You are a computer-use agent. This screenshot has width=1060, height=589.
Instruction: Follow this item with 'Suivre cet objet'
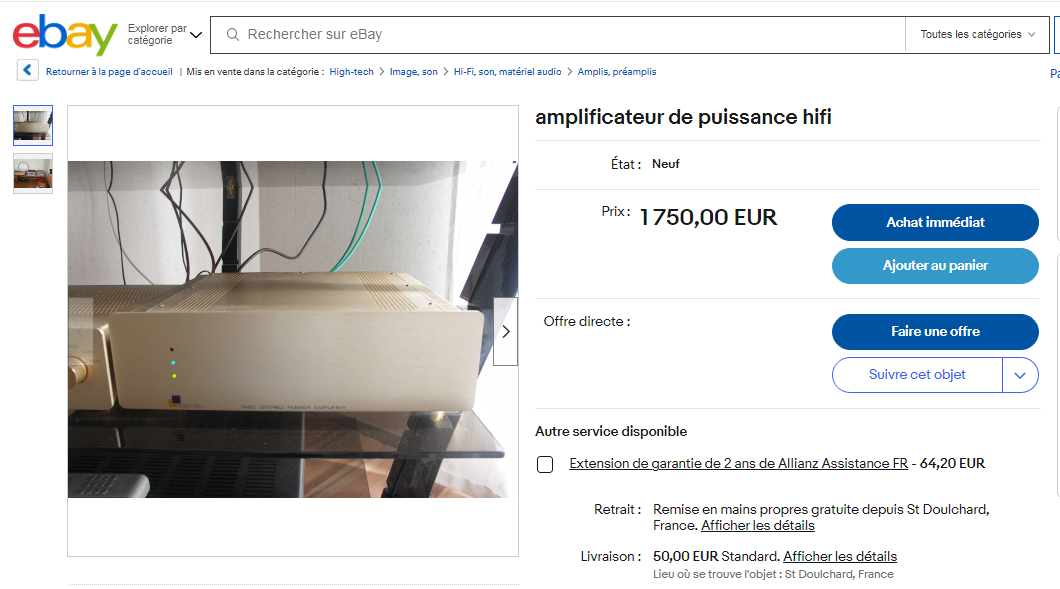pos(917,375)
